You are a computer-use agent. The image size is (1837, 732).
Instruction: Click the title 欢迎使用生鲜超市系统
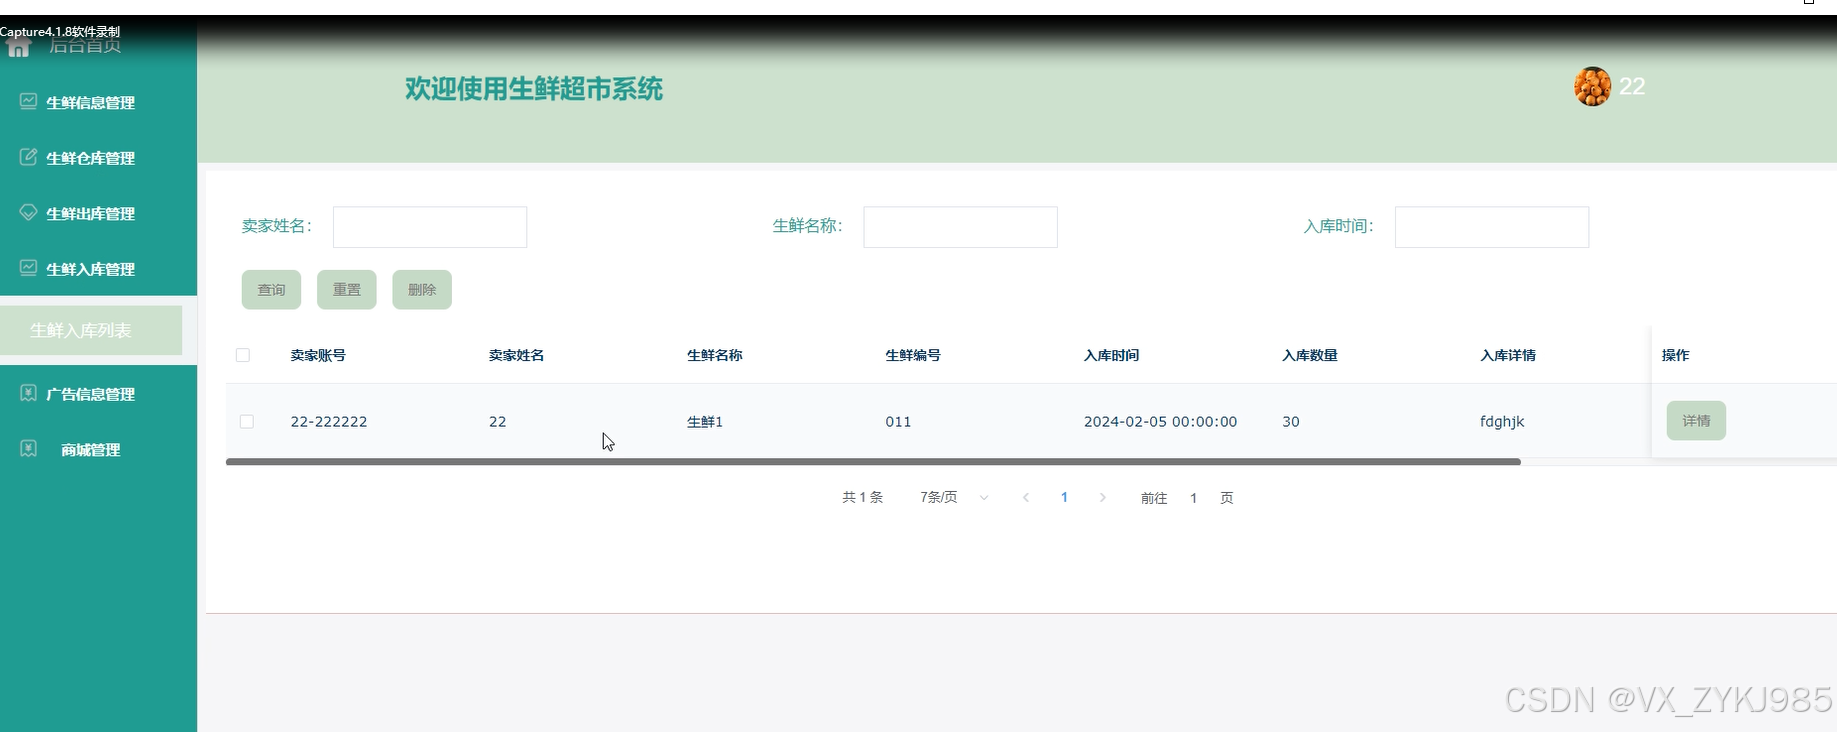click(534, 89)
